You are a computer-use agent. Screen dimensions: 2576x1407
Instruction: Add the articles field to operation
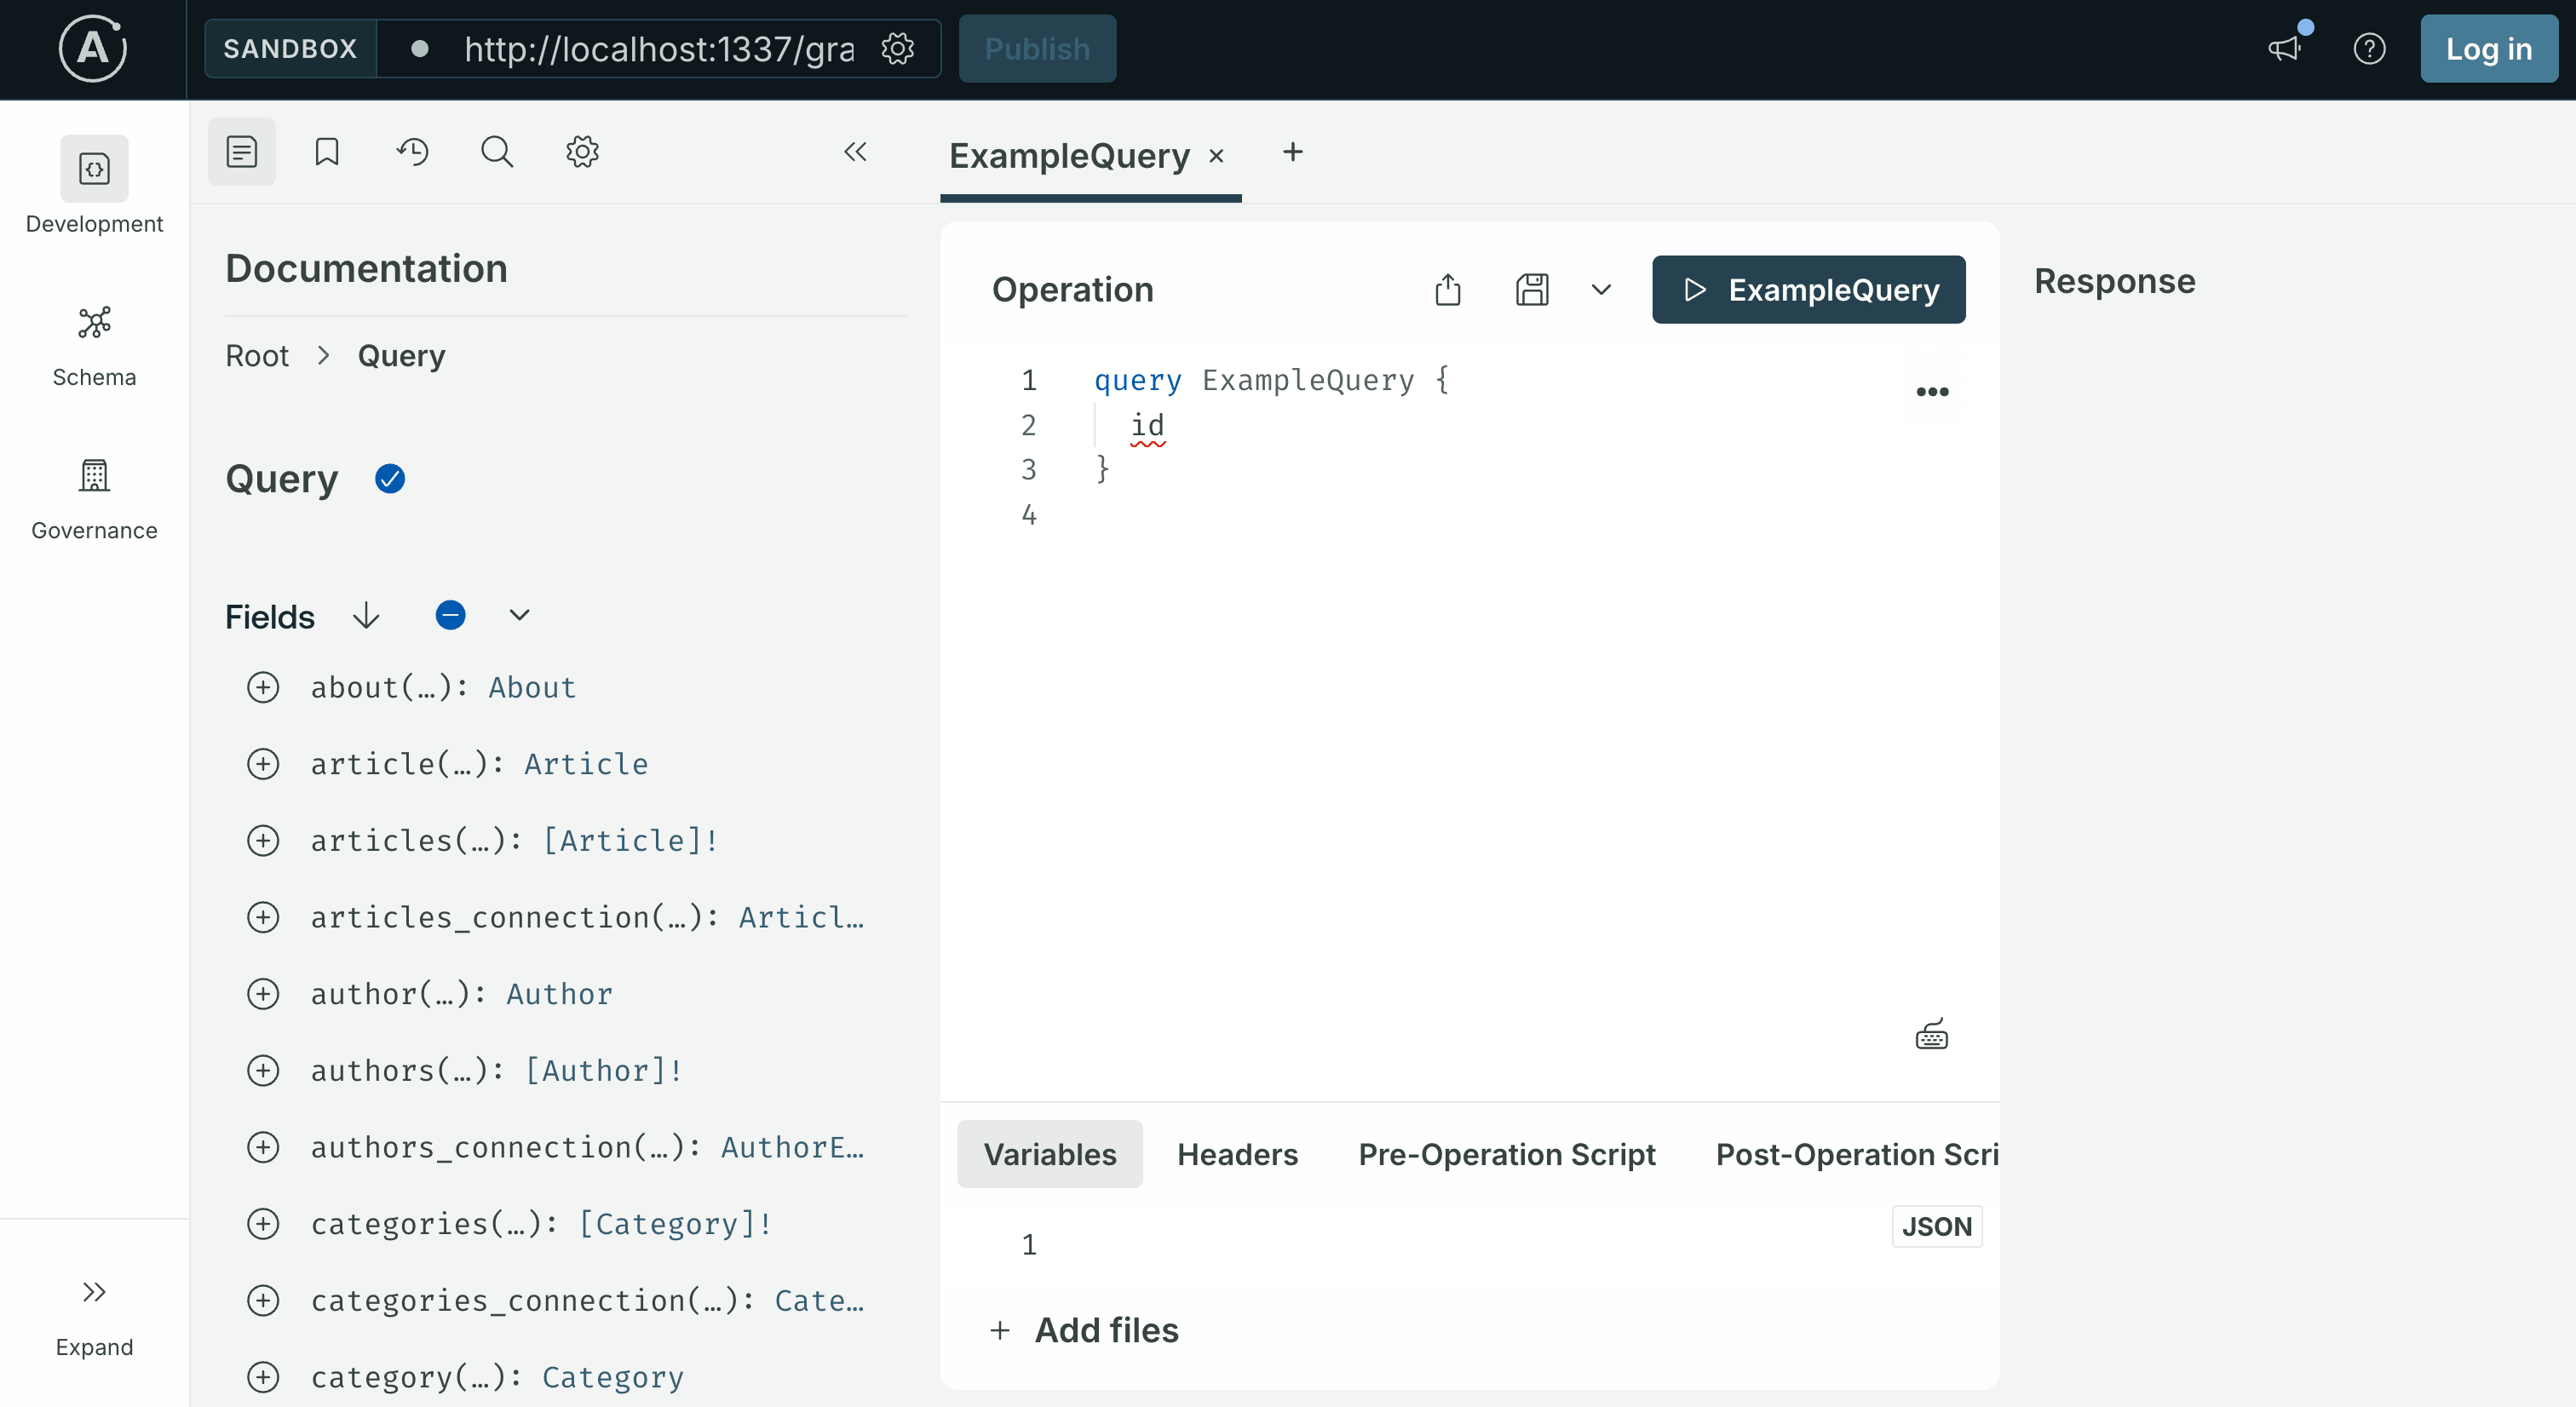tap(263, 841)
